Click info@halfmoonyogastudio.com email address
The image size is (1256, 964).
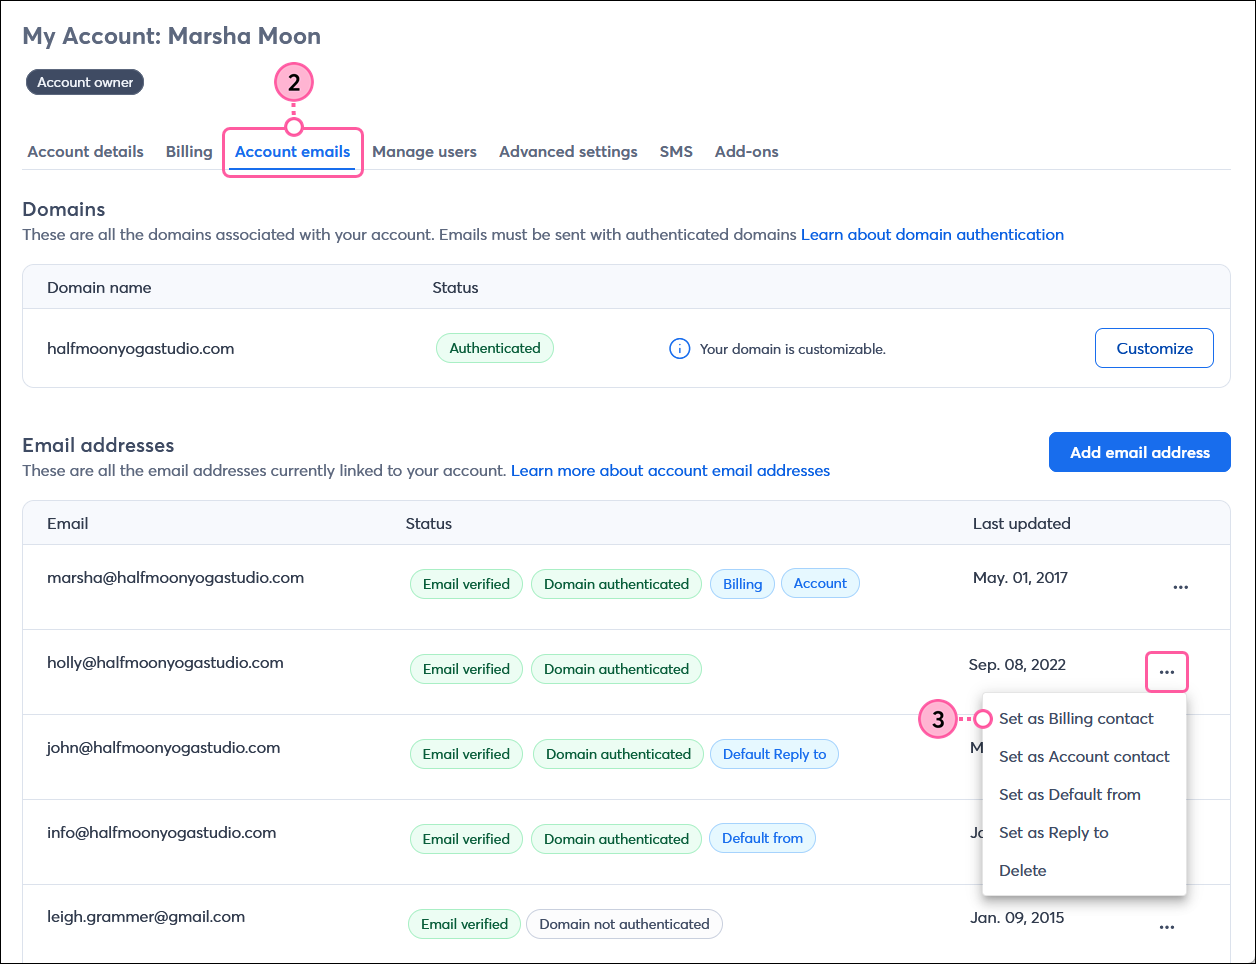pyautogui.click(x=161, y=833)
